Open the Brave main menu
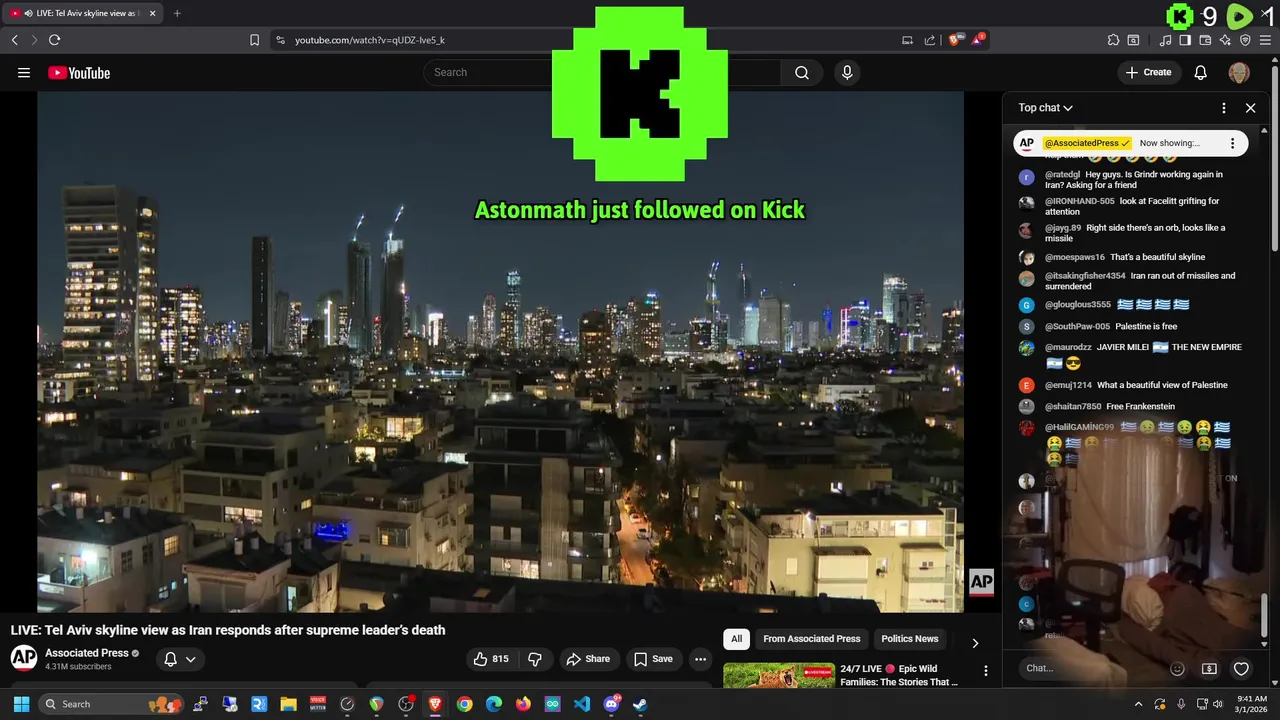This screenshot has width=1280, height=720. pos(1265,40)
